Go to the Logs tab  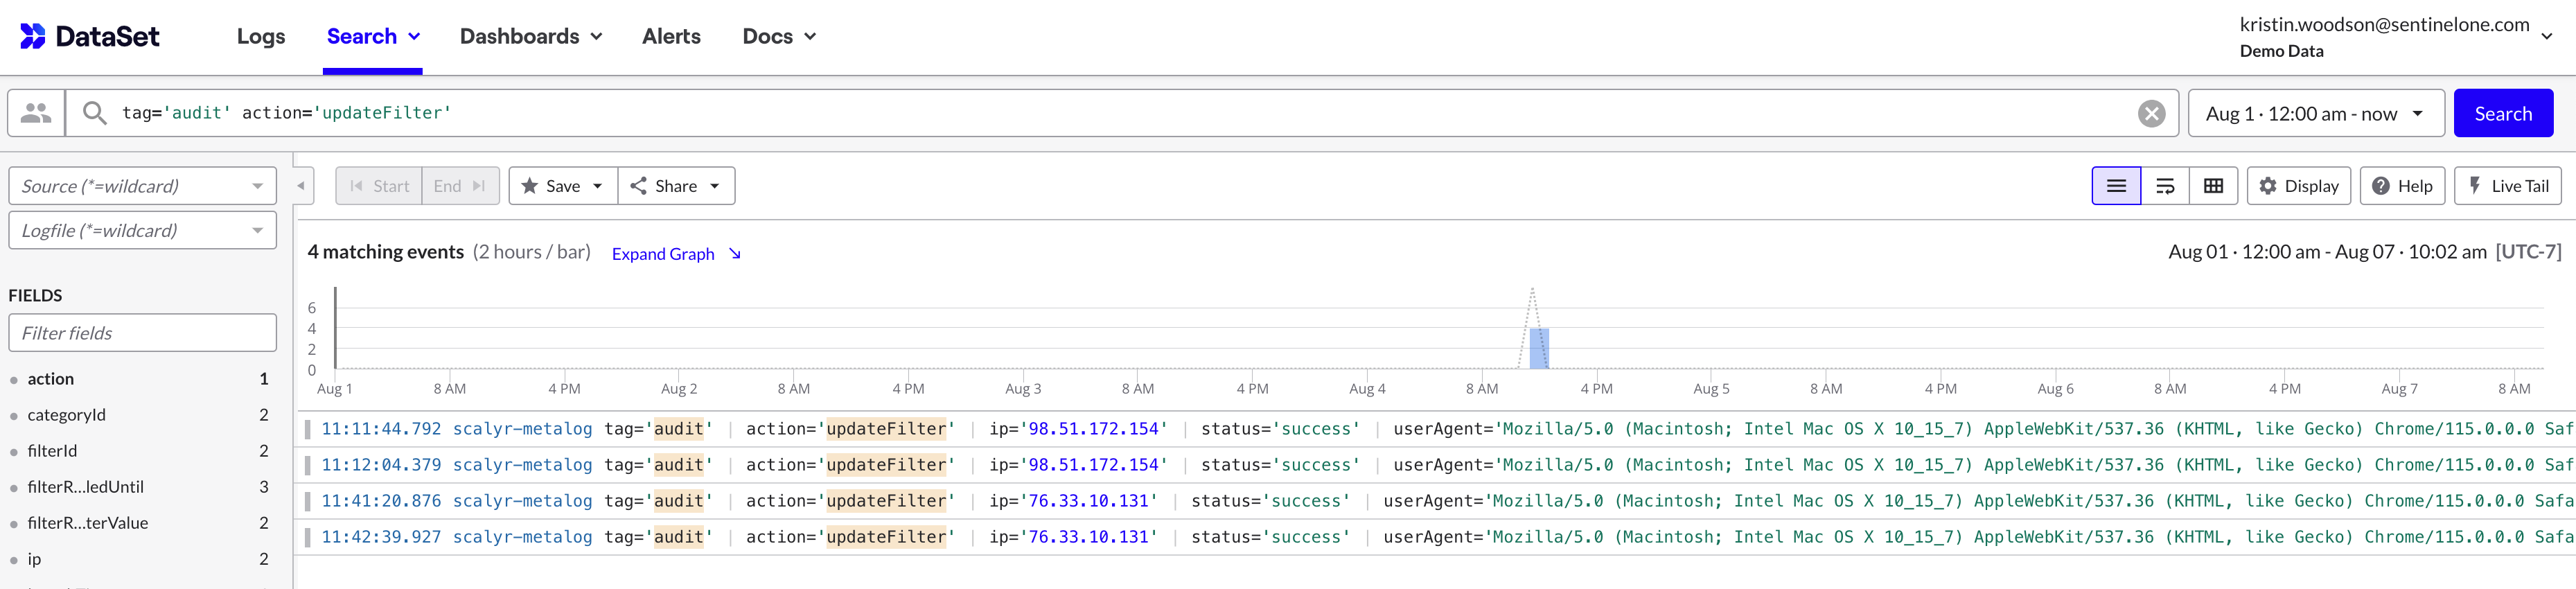point(261,37)
